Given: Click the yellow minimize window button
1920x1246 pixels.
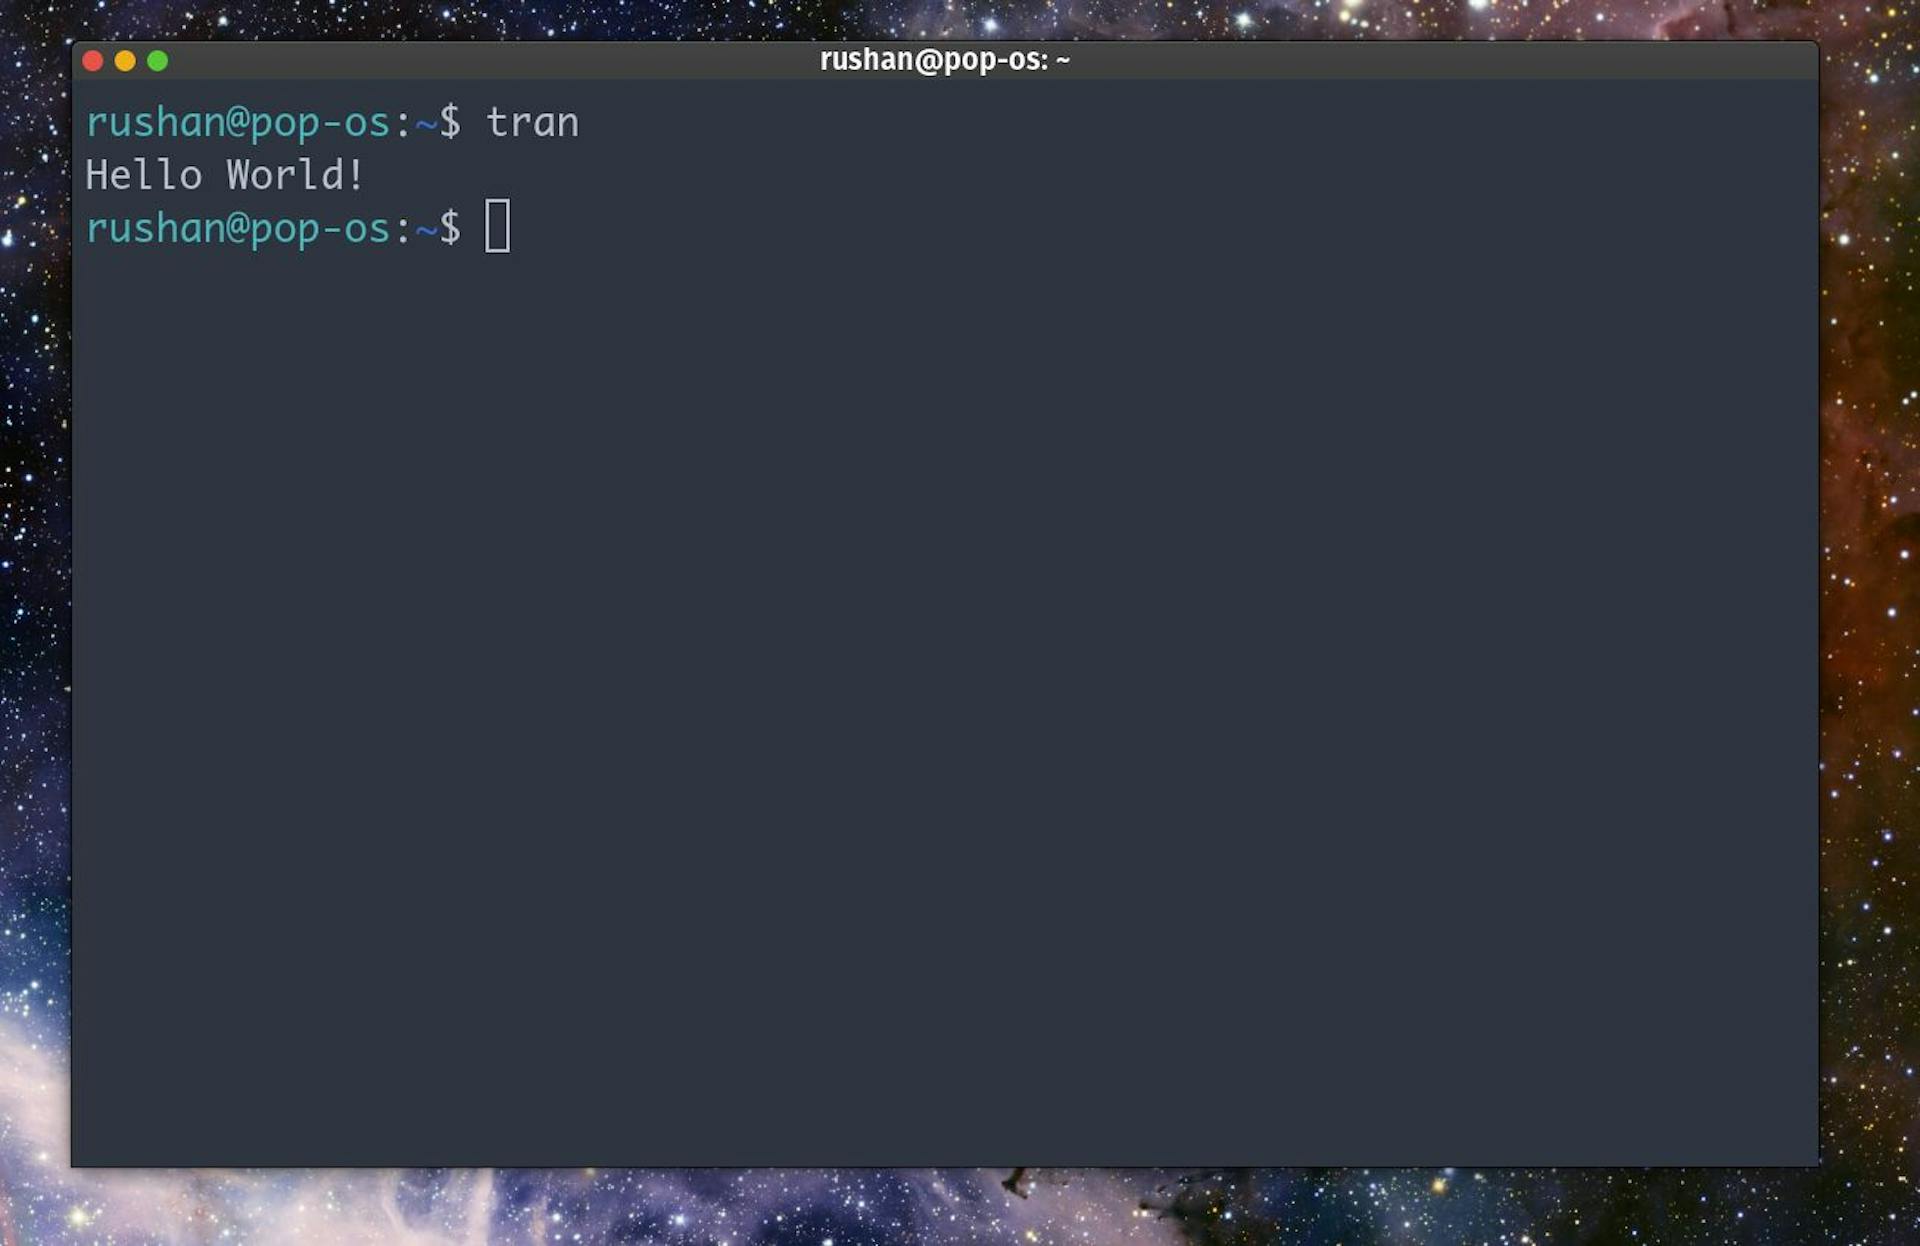Looking at the screenshot, I should [x=125, y=61].
